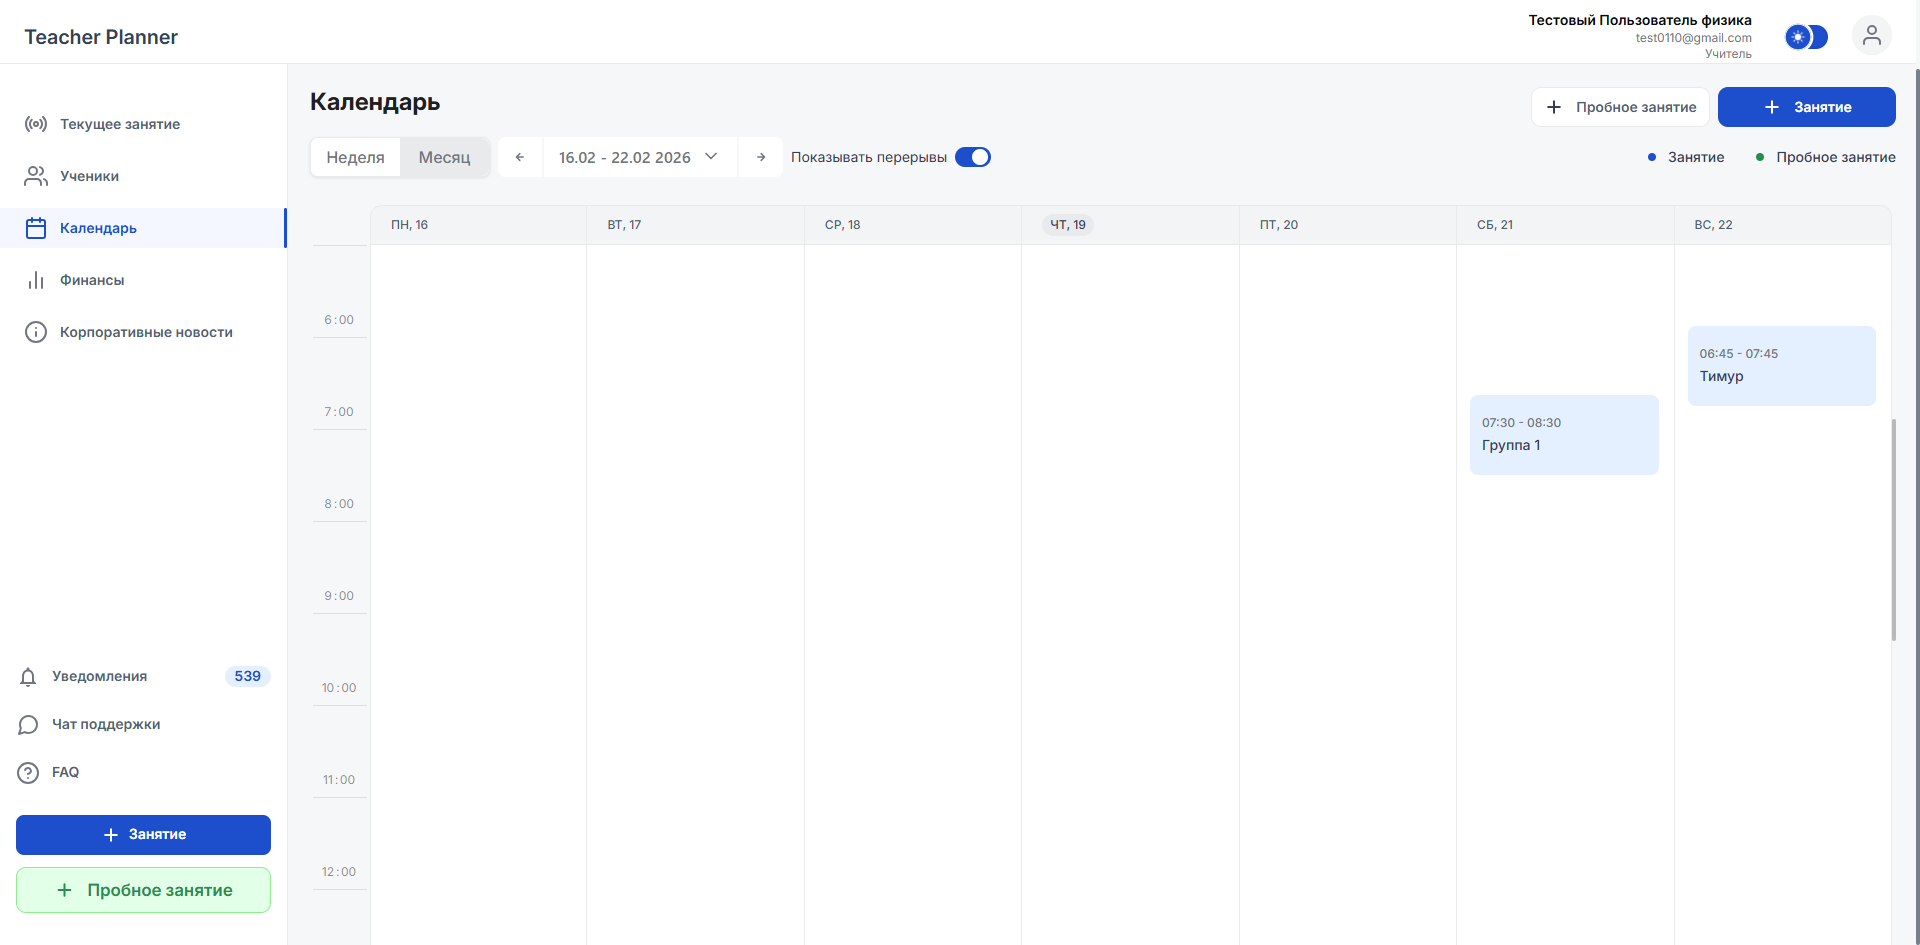Select the Занятие legend filter
The width and height of the screenshot is (1920, 945).
click(x=1686, y=157)
